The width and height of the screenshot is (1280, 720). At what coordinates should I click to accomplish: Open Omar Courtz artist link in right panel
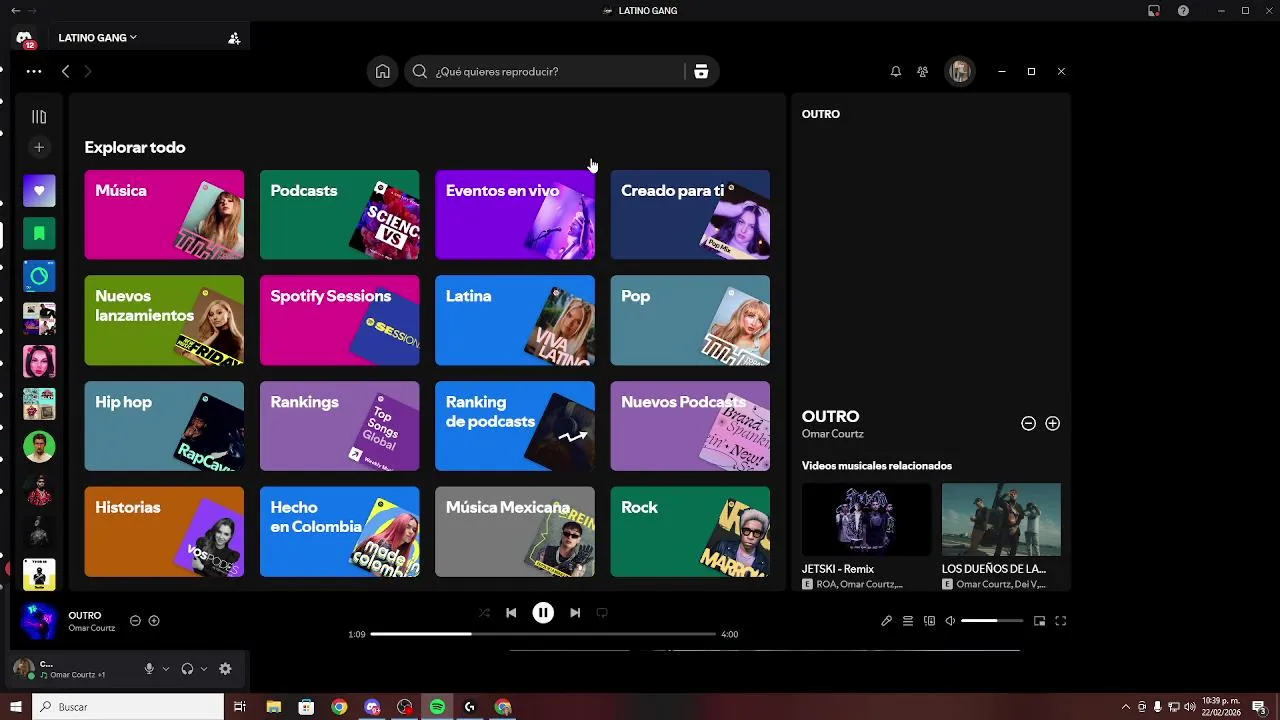(833, 434)
